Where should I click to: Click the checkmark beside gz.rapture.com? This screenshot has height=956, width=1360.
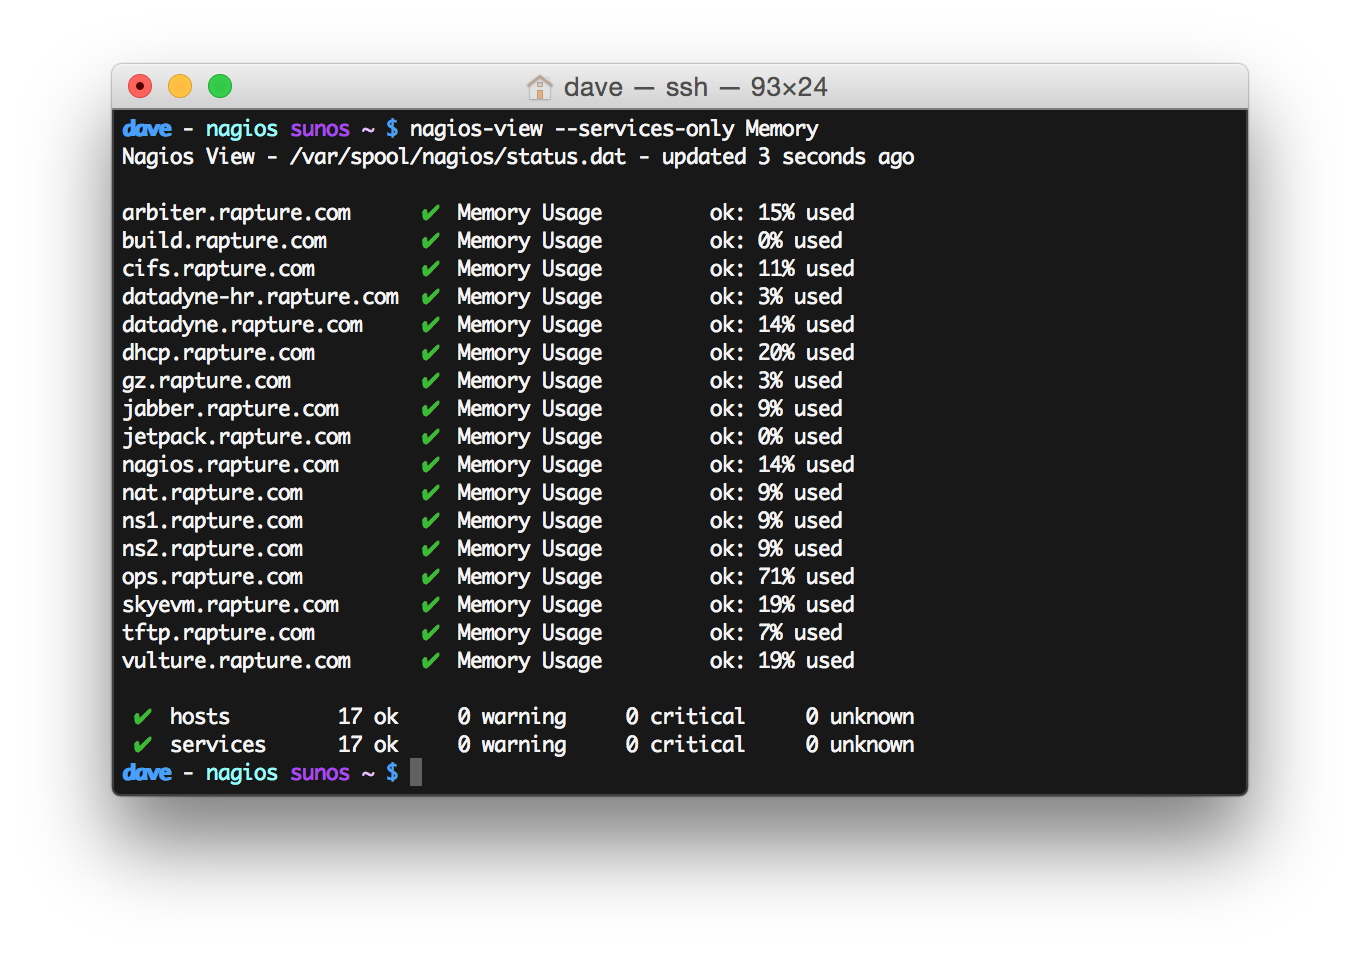[431, 381]
